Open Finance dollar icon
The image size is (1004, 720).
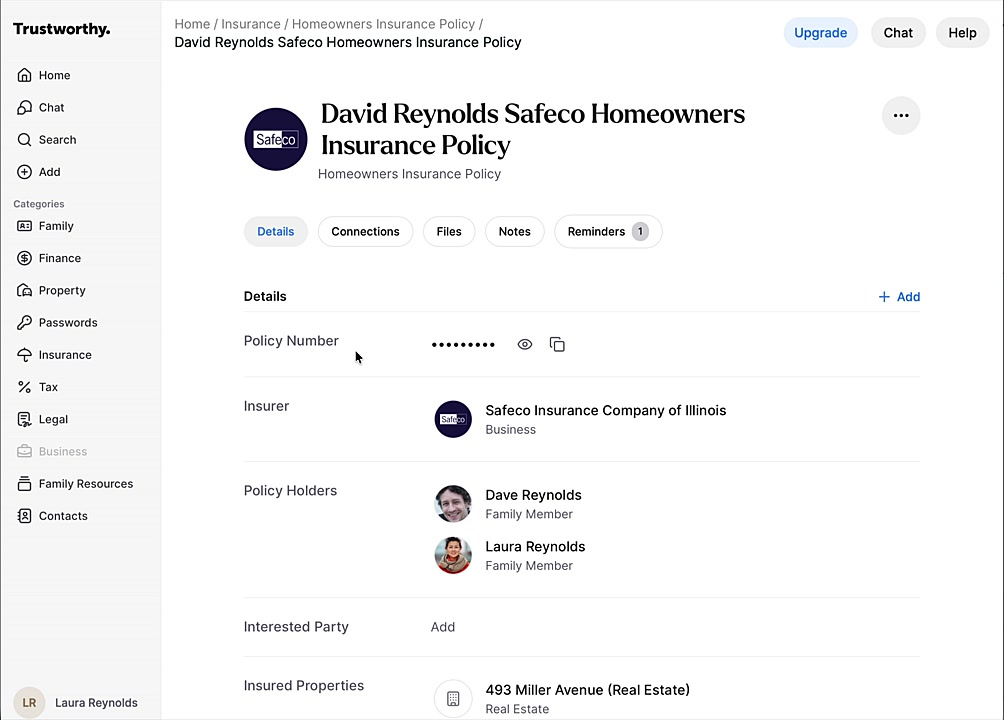coord(24,258)
